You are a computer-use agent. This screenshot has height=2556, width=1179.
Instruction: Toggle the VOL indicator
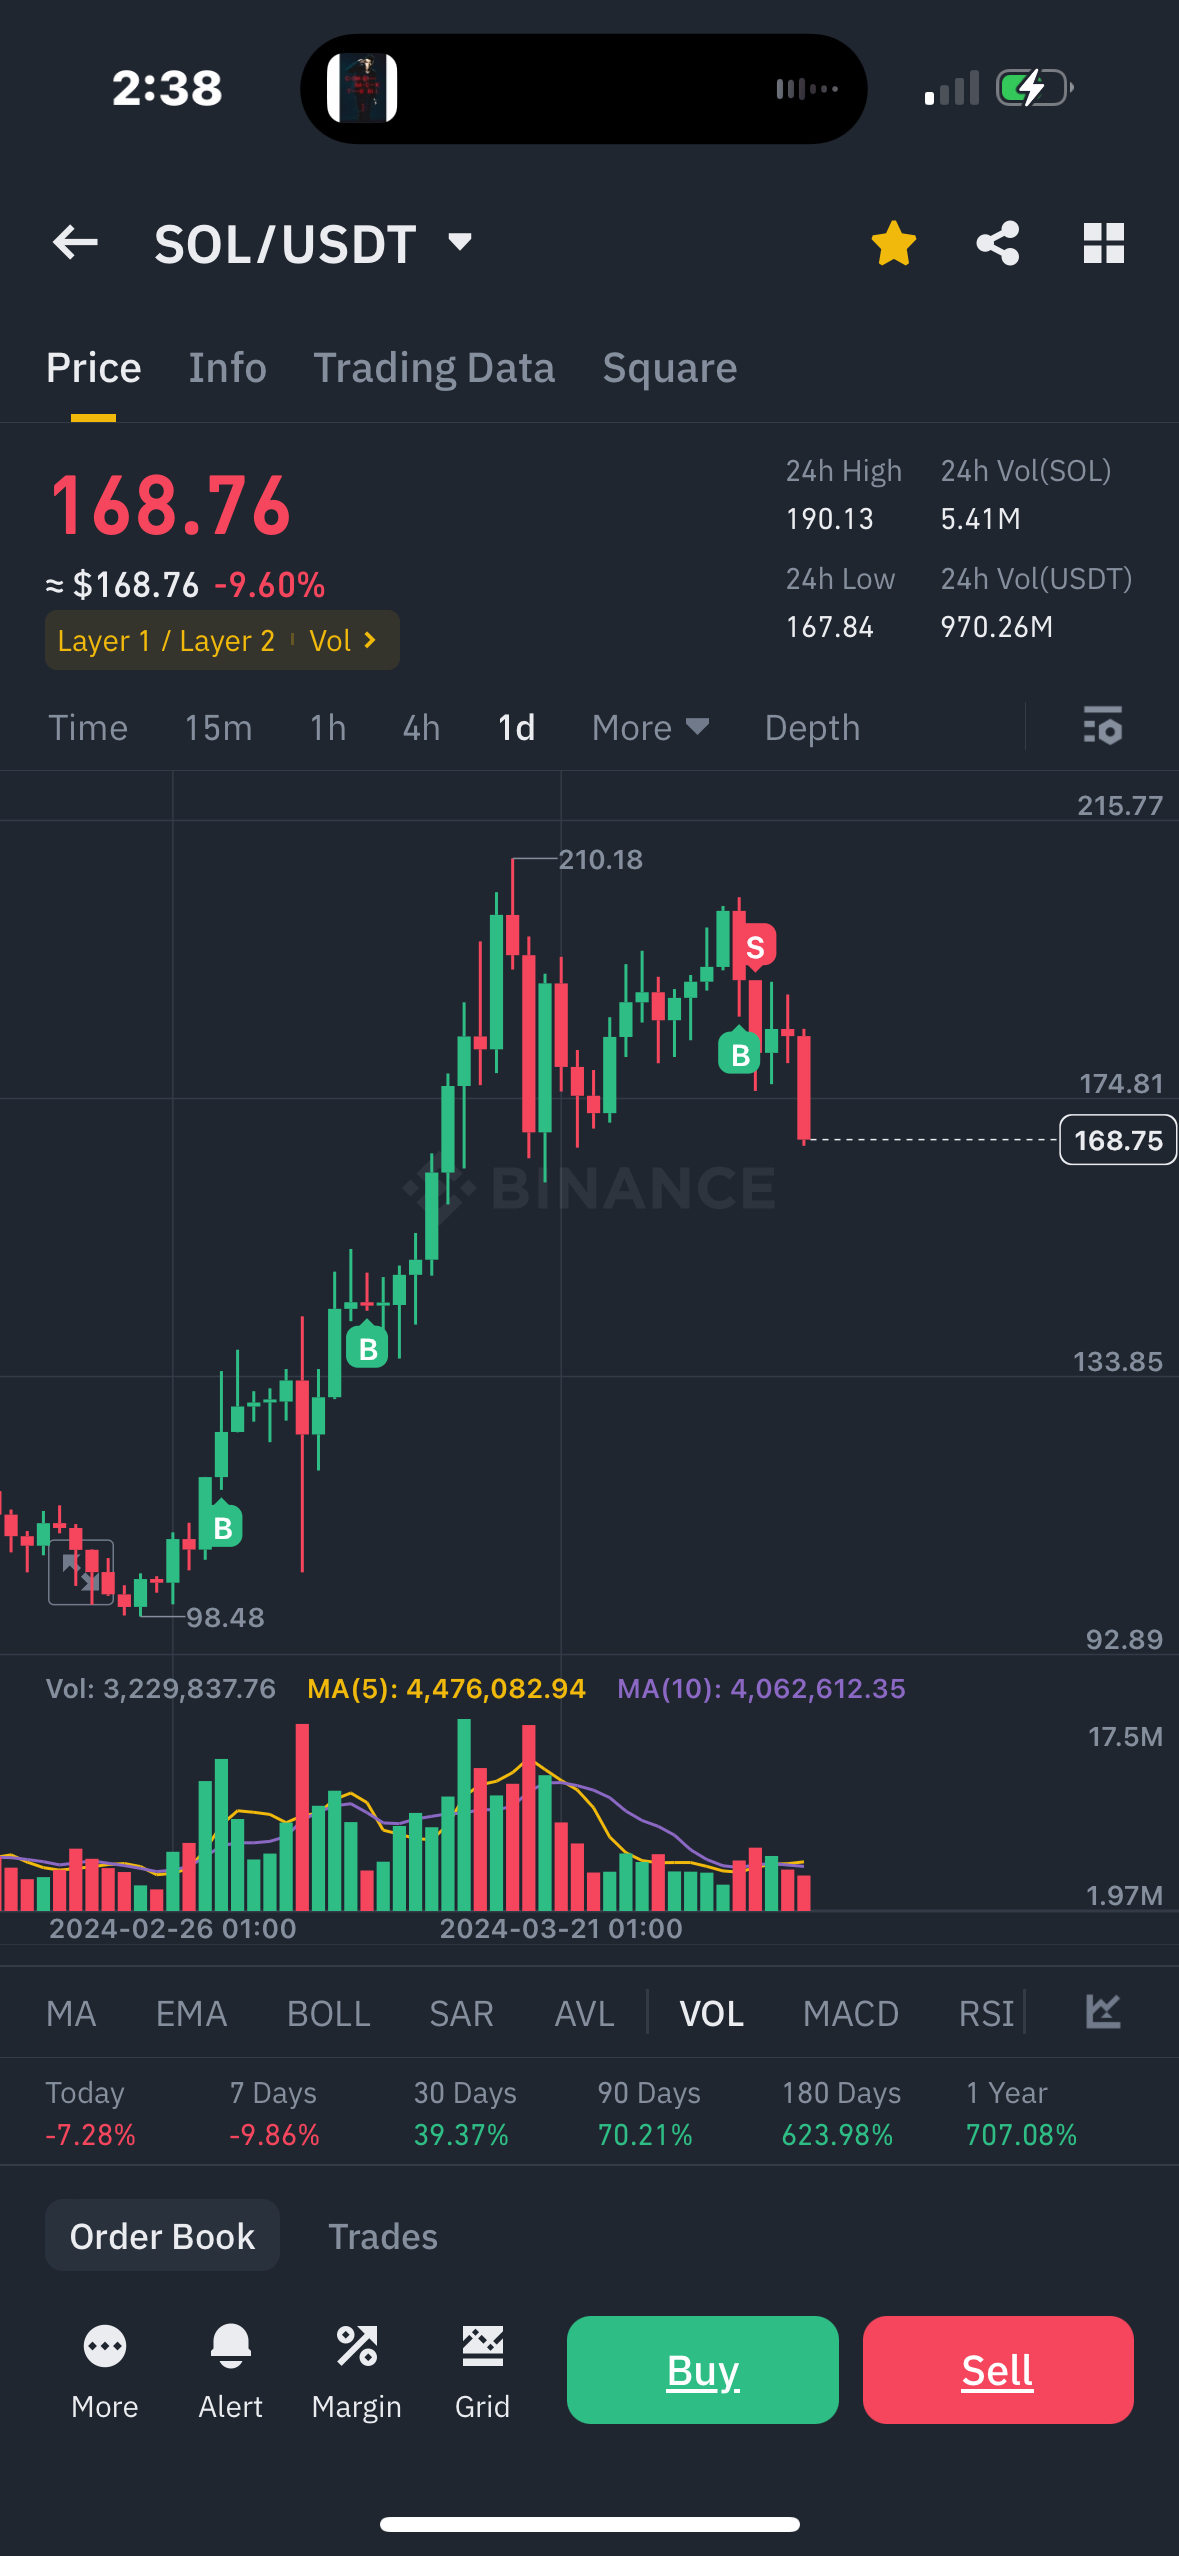[x=711, y=2013]
